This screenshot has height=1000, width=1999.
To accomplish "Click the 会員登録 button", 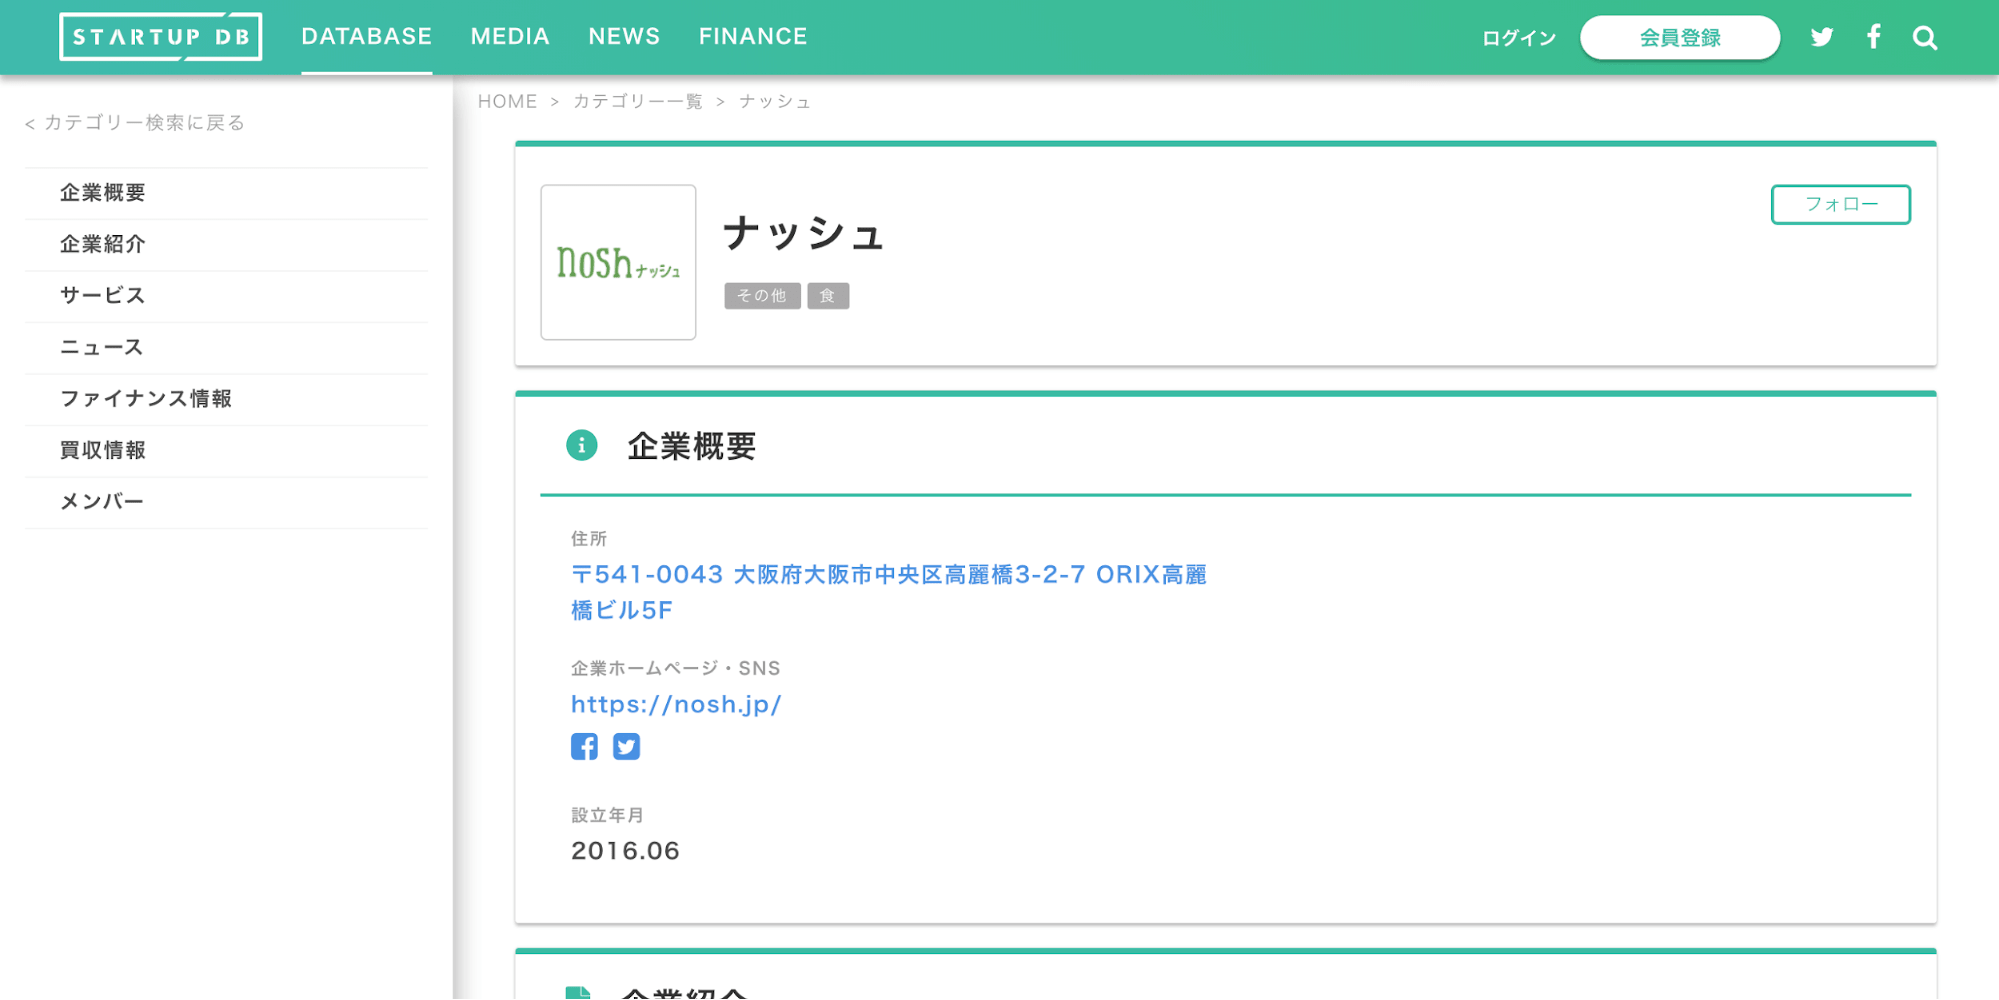I will 1680,38.
